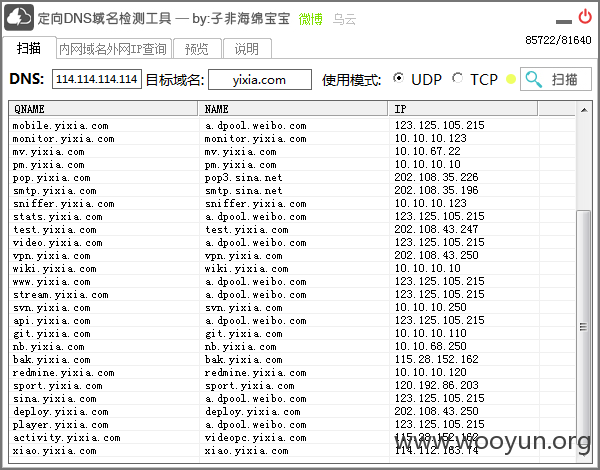This screenshot has width=600, height=470.
Task: Select the pop.yixia.com row
Action: click(292, 178)
